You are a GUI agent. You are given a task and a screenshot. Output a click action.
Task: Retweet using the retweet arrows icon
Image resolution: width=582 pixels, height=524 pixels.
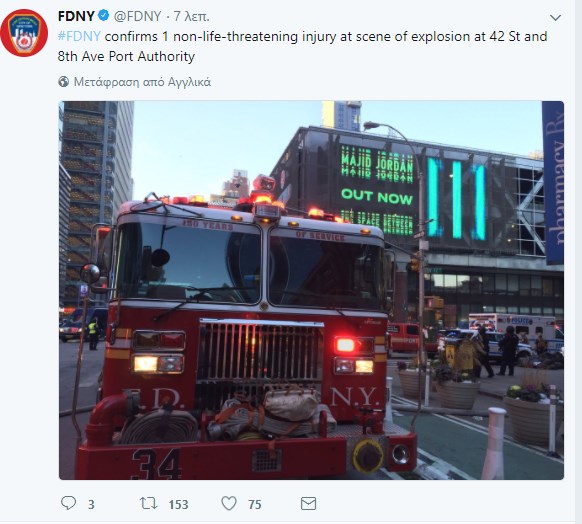[148, 504]
